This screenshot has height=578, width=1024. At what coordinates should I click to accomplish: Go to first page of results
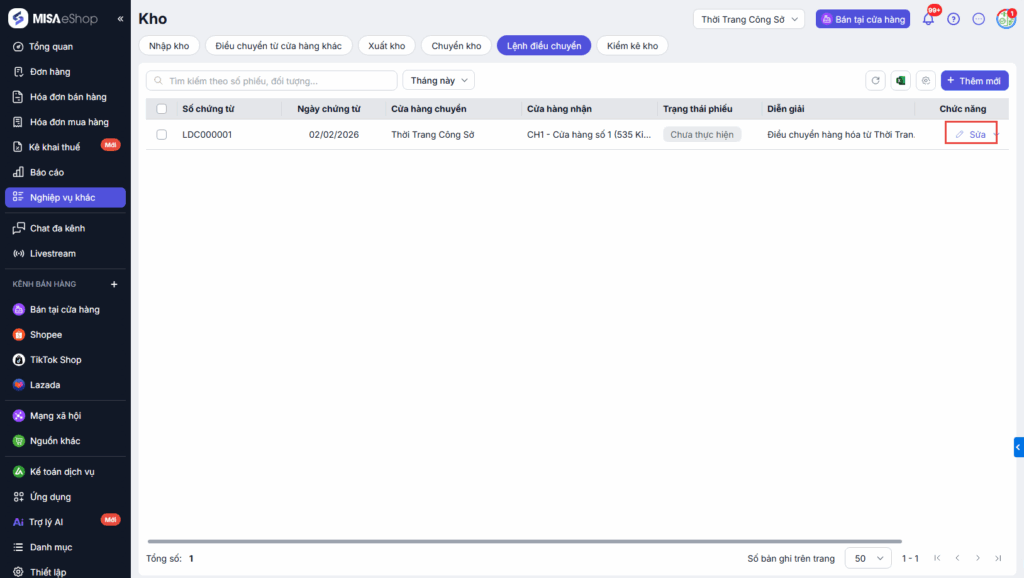[x=937, y=558]
